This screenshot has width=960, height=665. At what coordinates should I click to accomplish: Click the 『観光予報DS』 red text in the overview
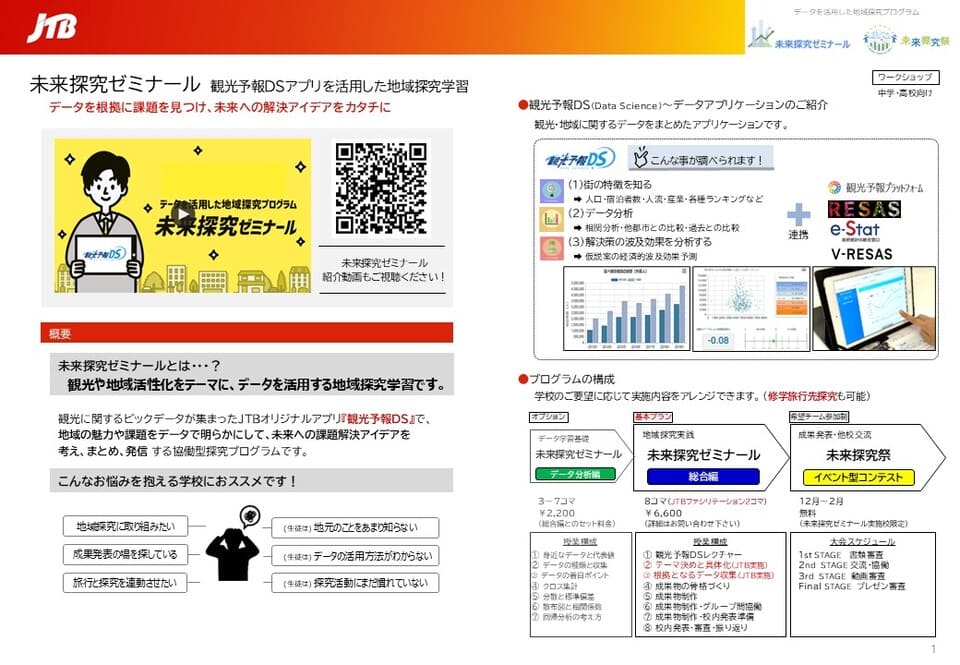(x=378, y=419)
